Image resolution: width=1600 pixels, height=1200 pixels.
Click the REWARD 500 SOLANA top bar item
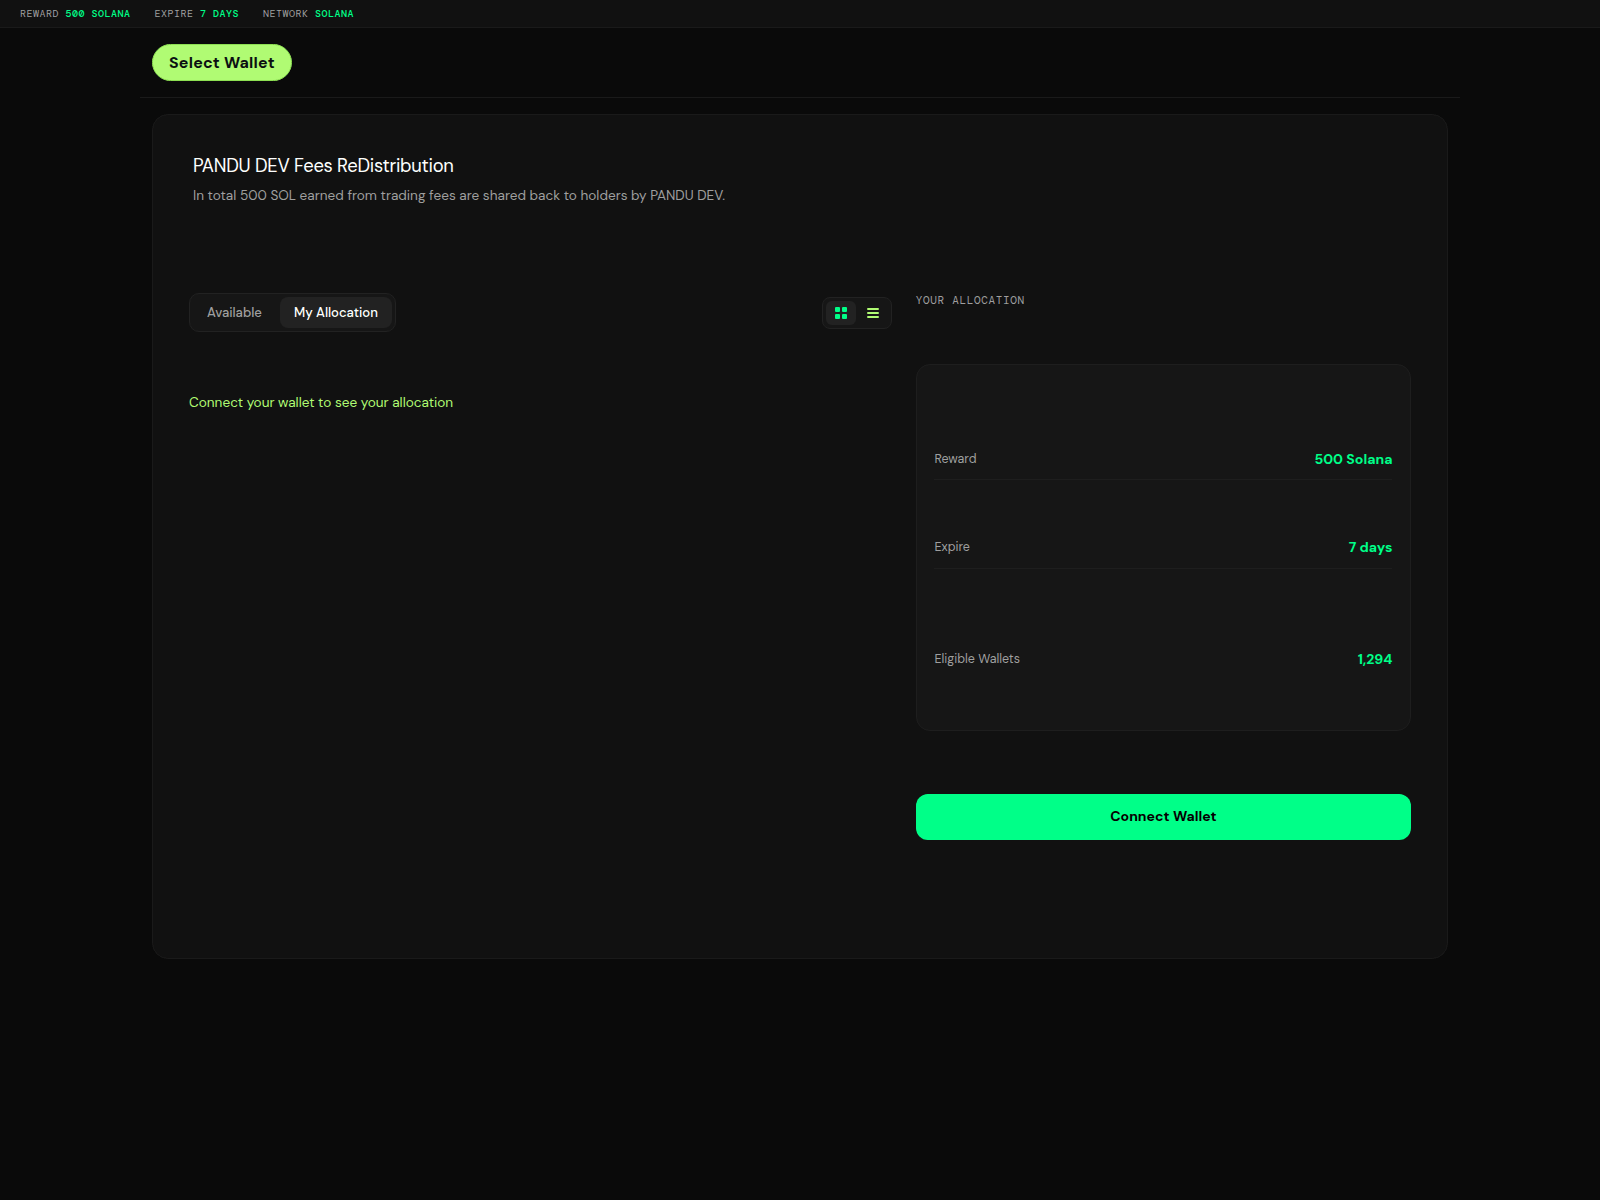pos(75,14)
